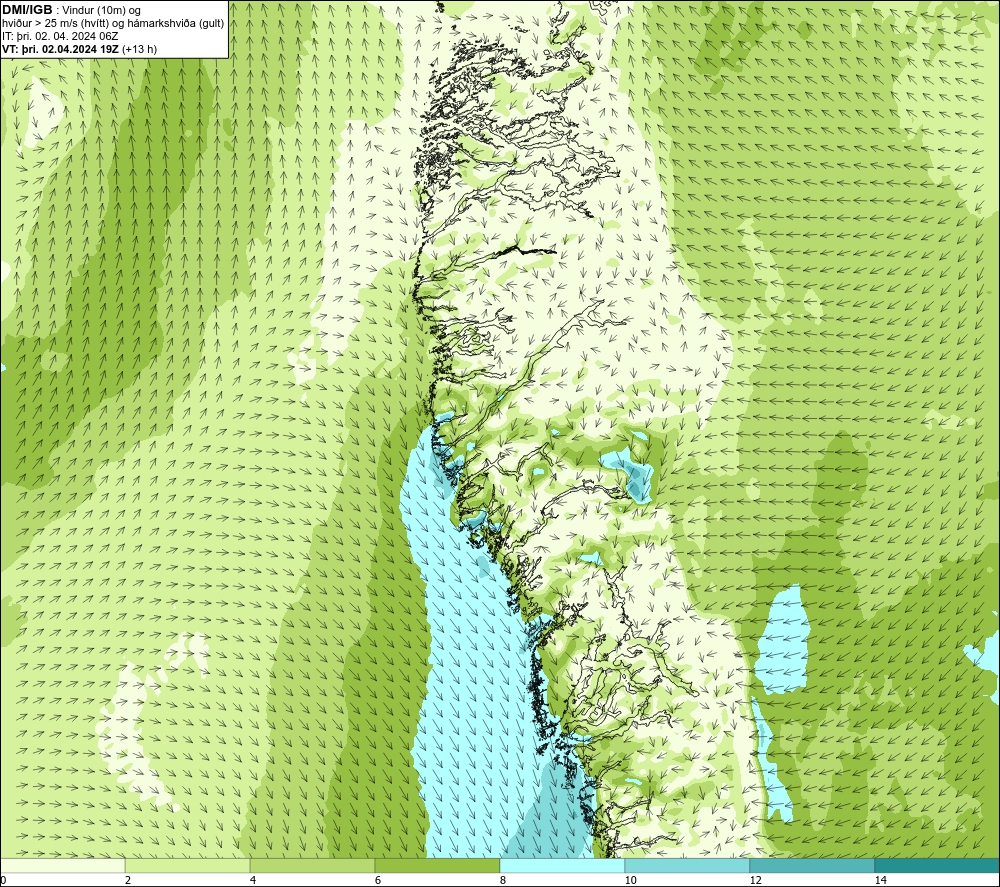Screen dimensions: 1000x887
Task: Click the scale label '6'
Action: (378, 880)
